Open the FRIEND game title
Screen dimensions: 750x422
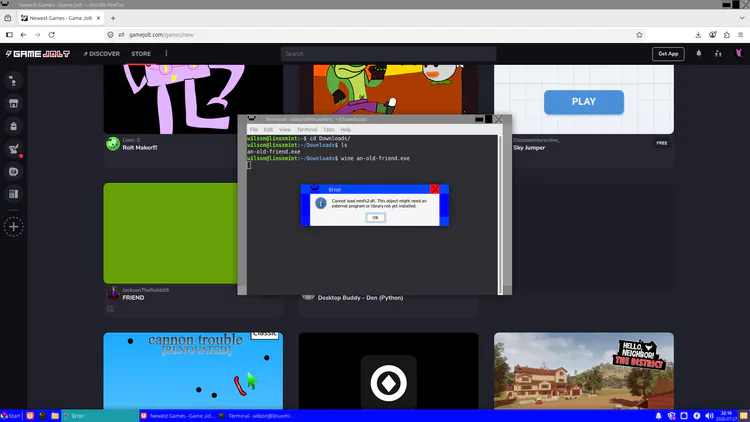pos(133,298)
